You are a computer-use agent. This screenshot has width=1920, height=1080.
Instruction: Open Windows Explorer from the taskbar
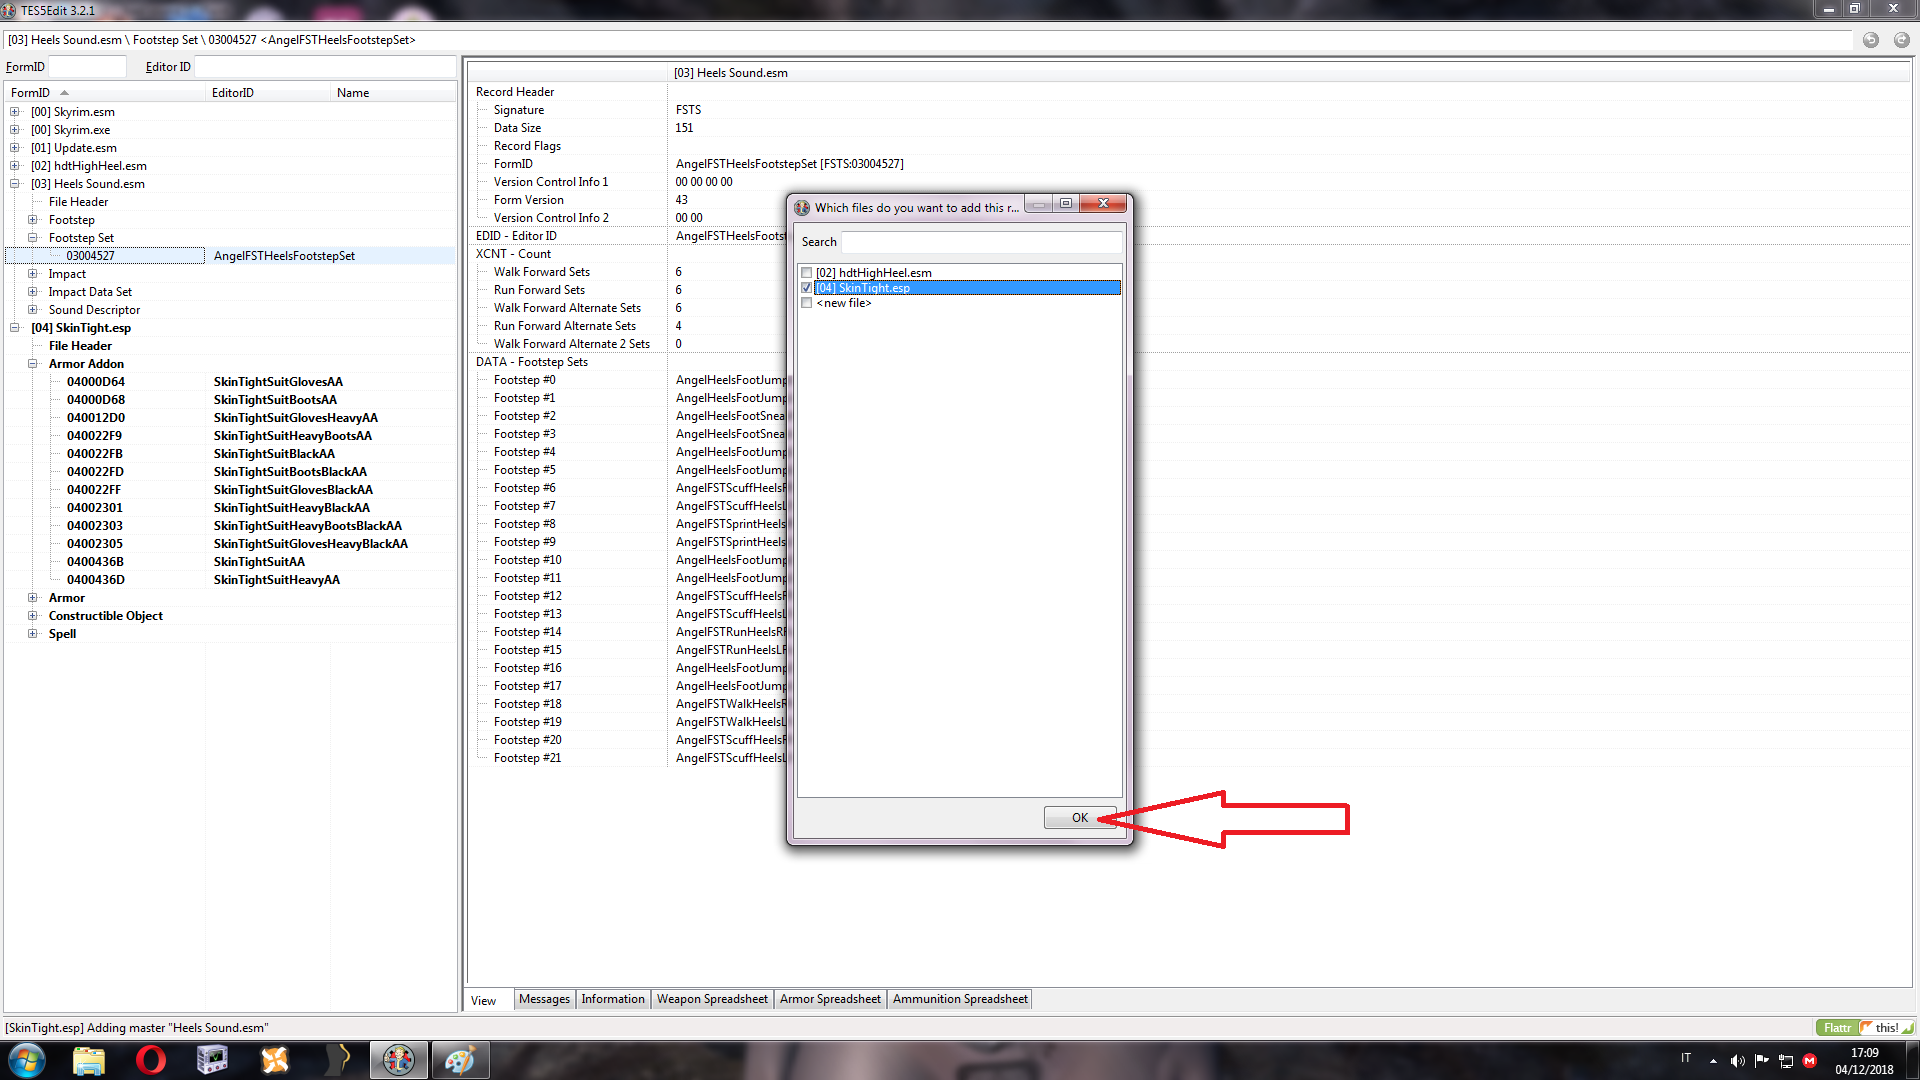[89, 1059]
